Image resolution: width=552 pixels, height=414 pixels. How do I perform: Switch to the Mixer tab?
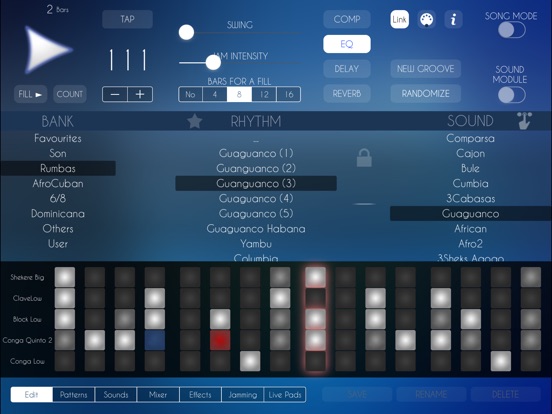point(158,395)
